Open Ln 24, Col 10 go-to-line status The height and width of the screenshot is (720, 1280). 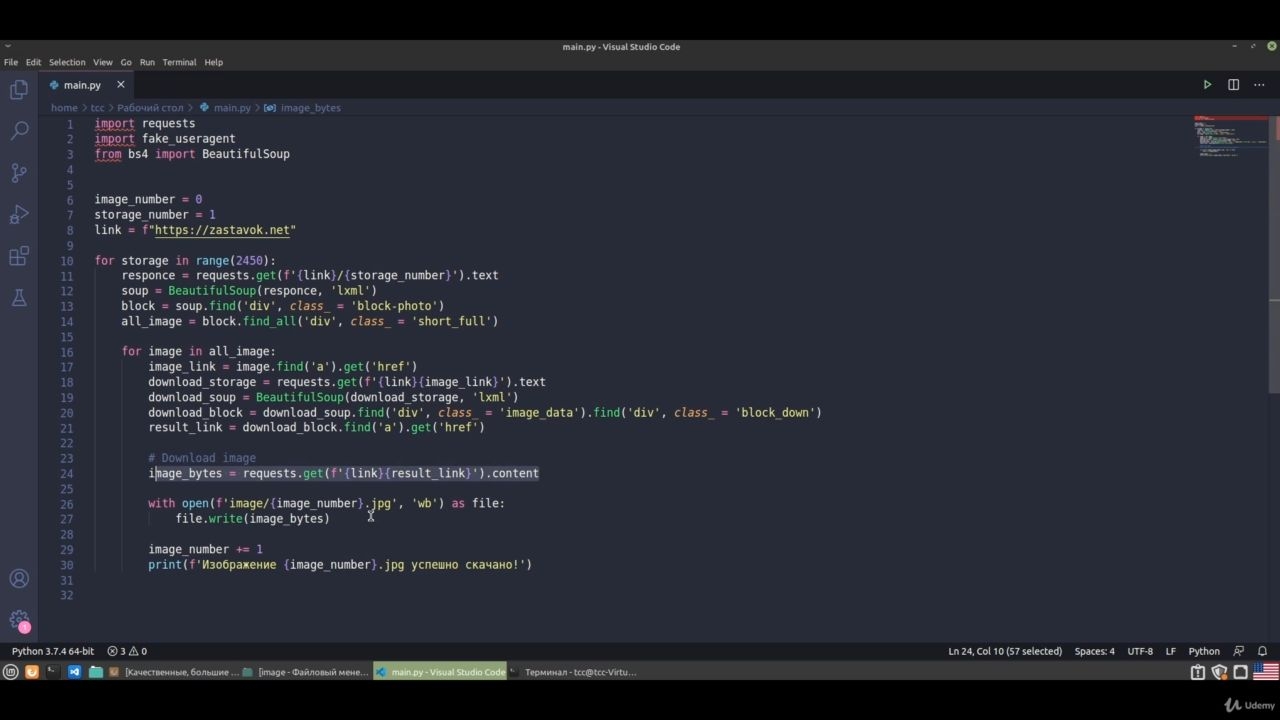pos(1005,651)
